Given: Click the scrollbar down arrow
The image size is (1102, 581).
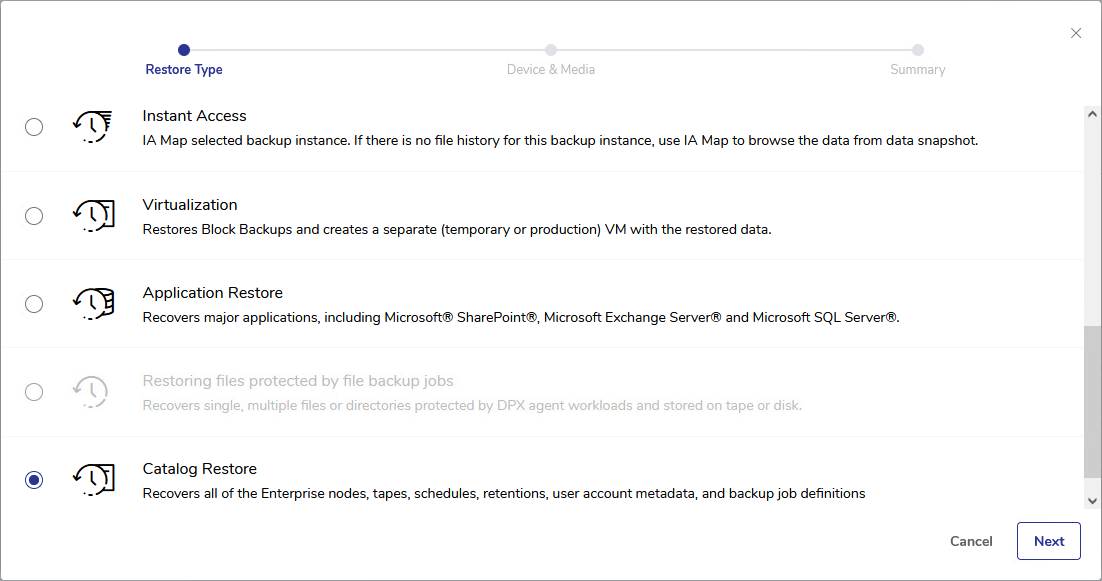Looking at the screenshot, I should pos(1092,500).
